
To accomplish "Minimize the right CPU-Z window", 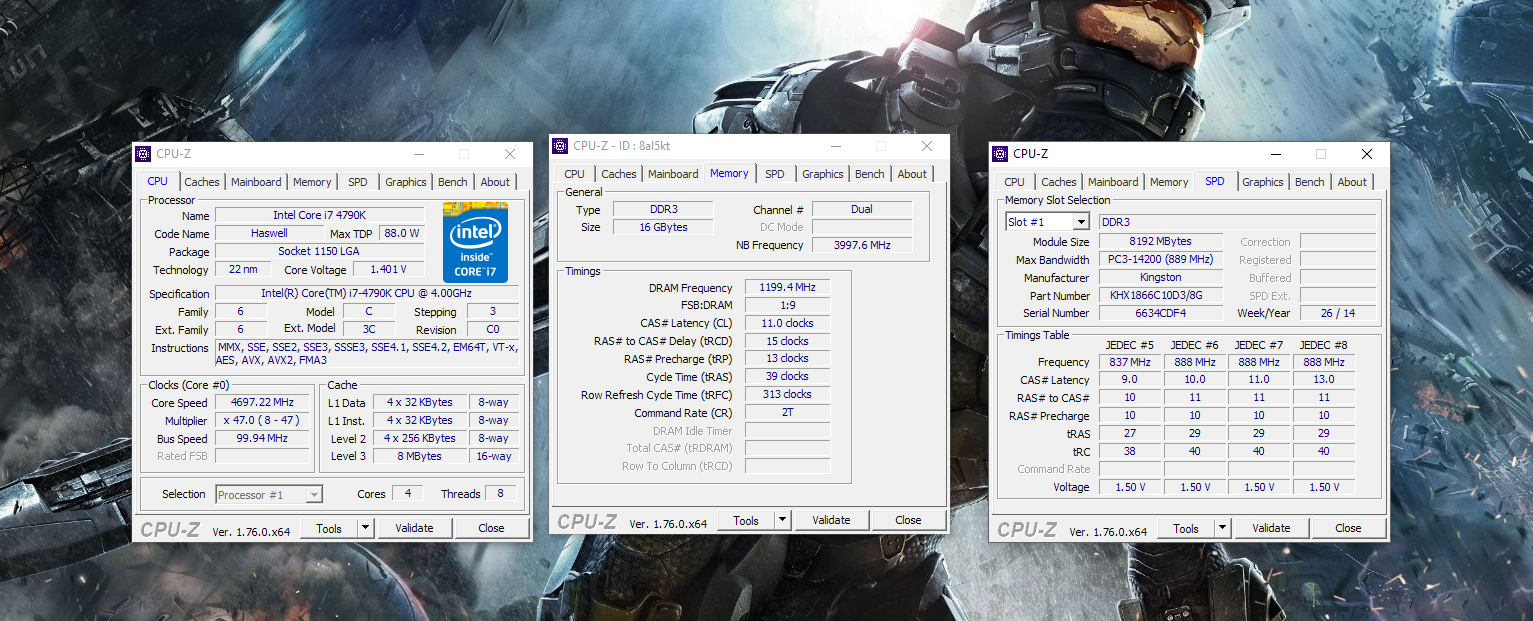I will click(1275, 154).
